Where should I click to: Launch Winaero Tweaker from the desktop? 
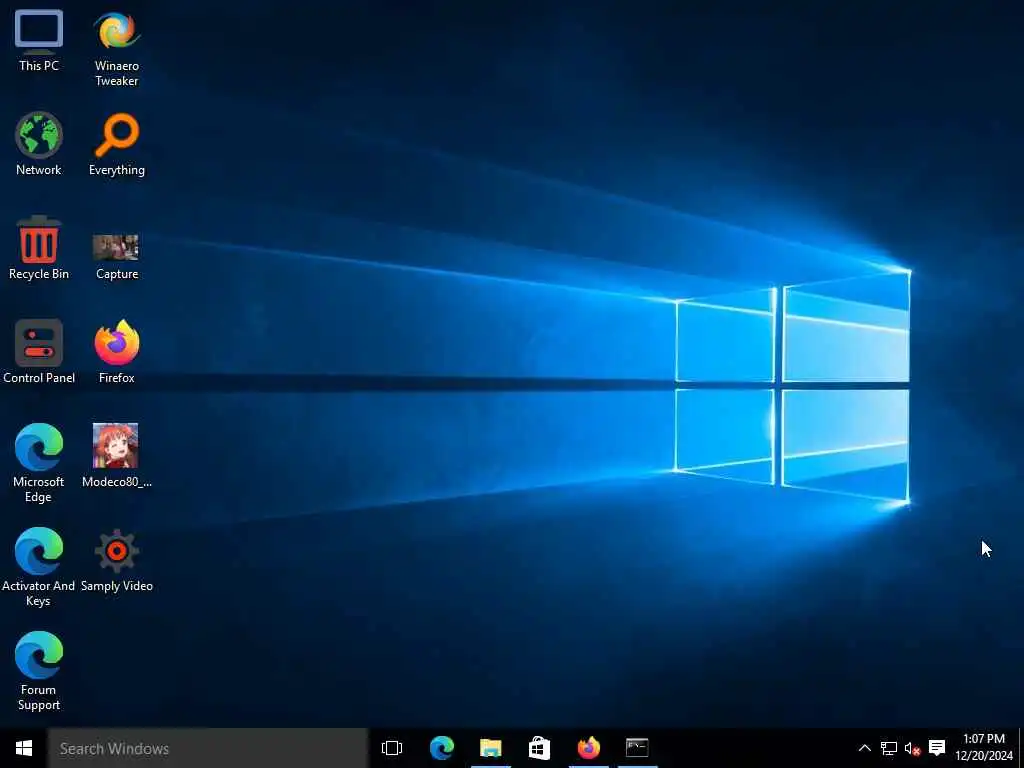tap(116, 48)
